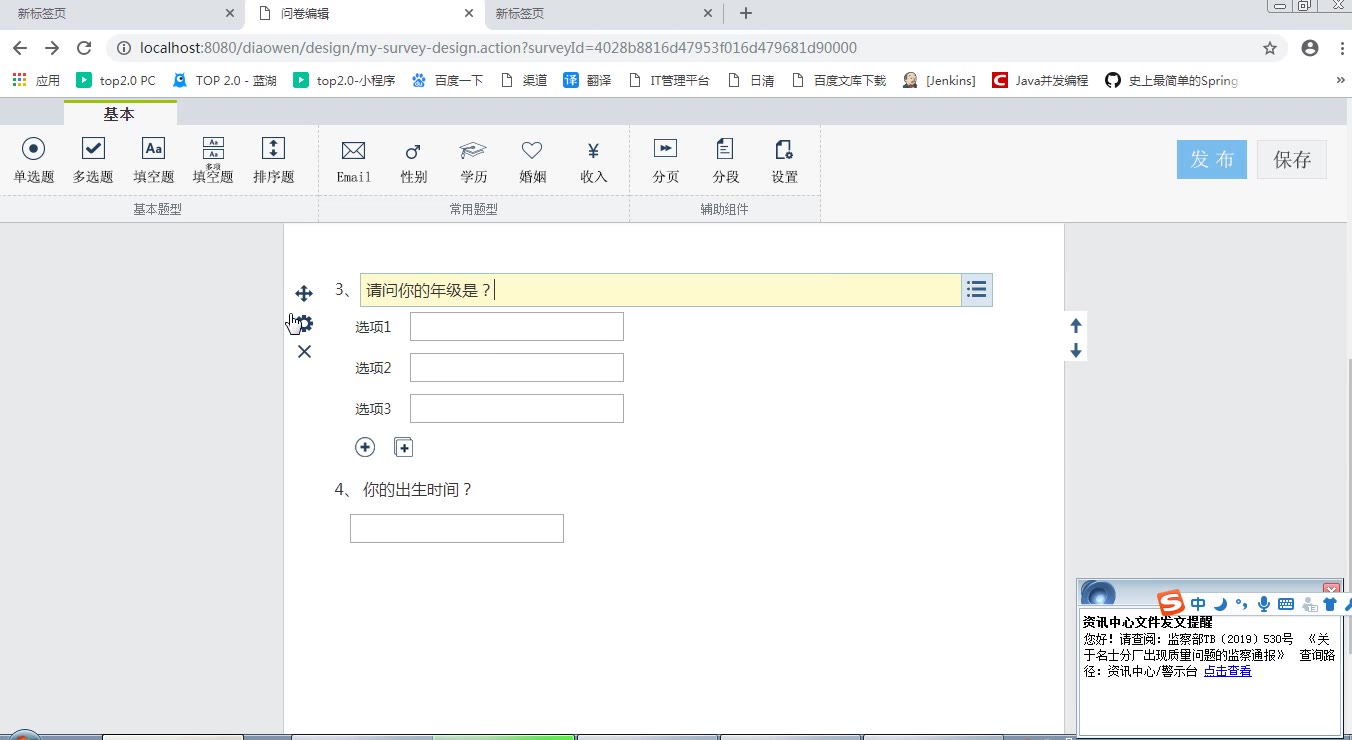Viewport: 1352px width, 740px height.
Task: Add the 婚姻 marital status question
Action: (x=532, y=160)
